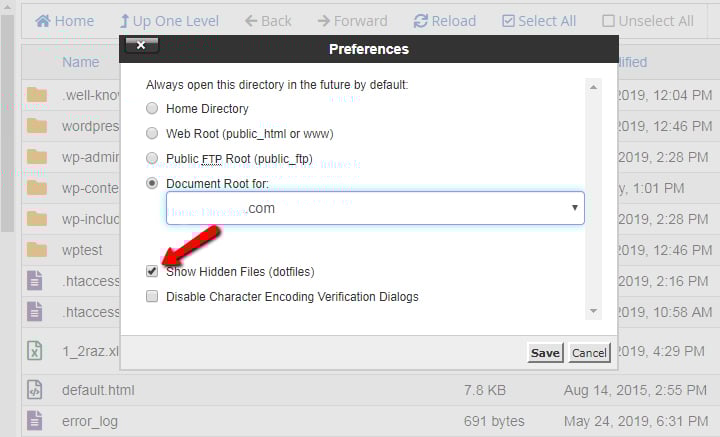
Task: Click the wptest folder name
Action: point(82,250)
